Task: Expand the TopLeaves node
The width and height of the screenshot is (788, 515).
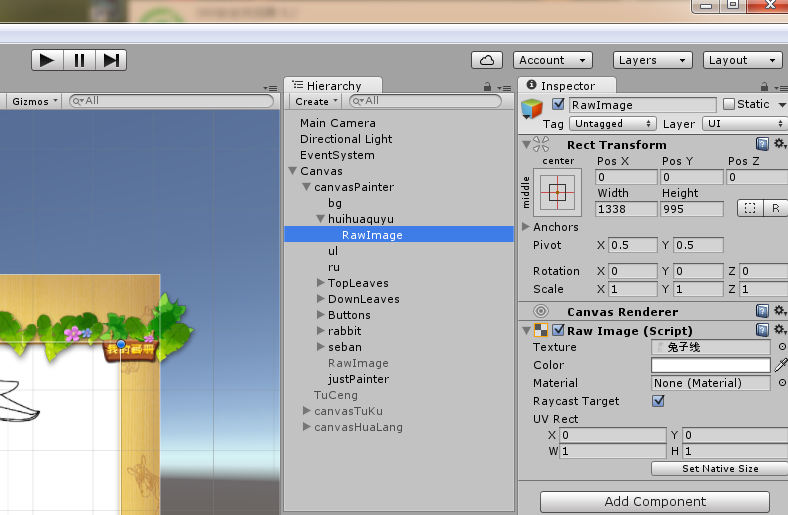Action: coord(321,283)
